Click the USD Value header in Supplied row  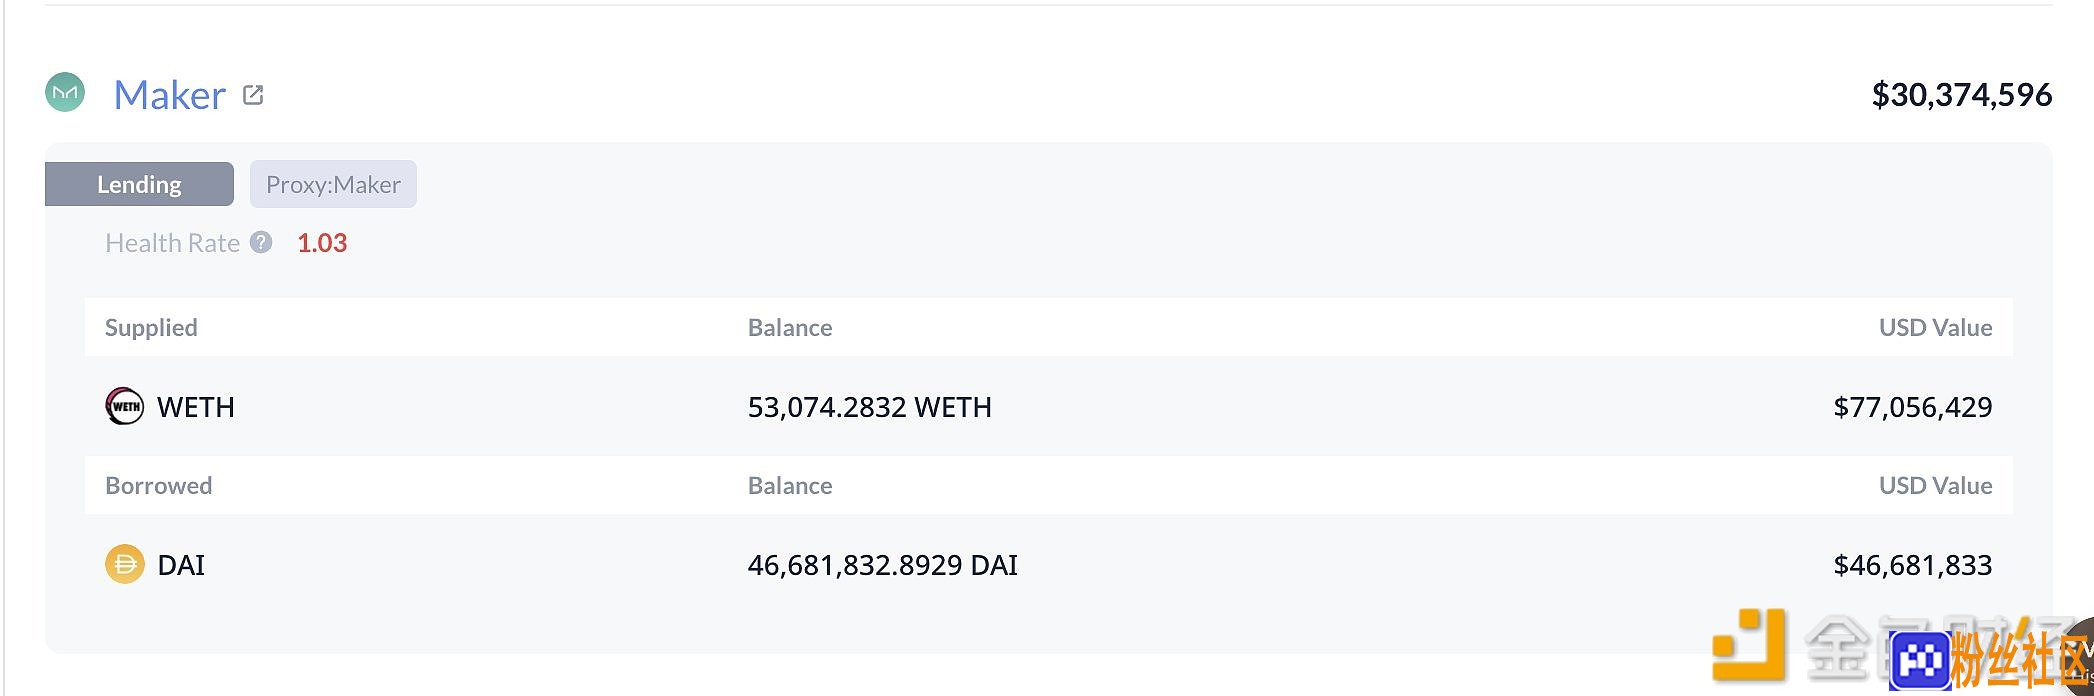(x=1936, y=327)
